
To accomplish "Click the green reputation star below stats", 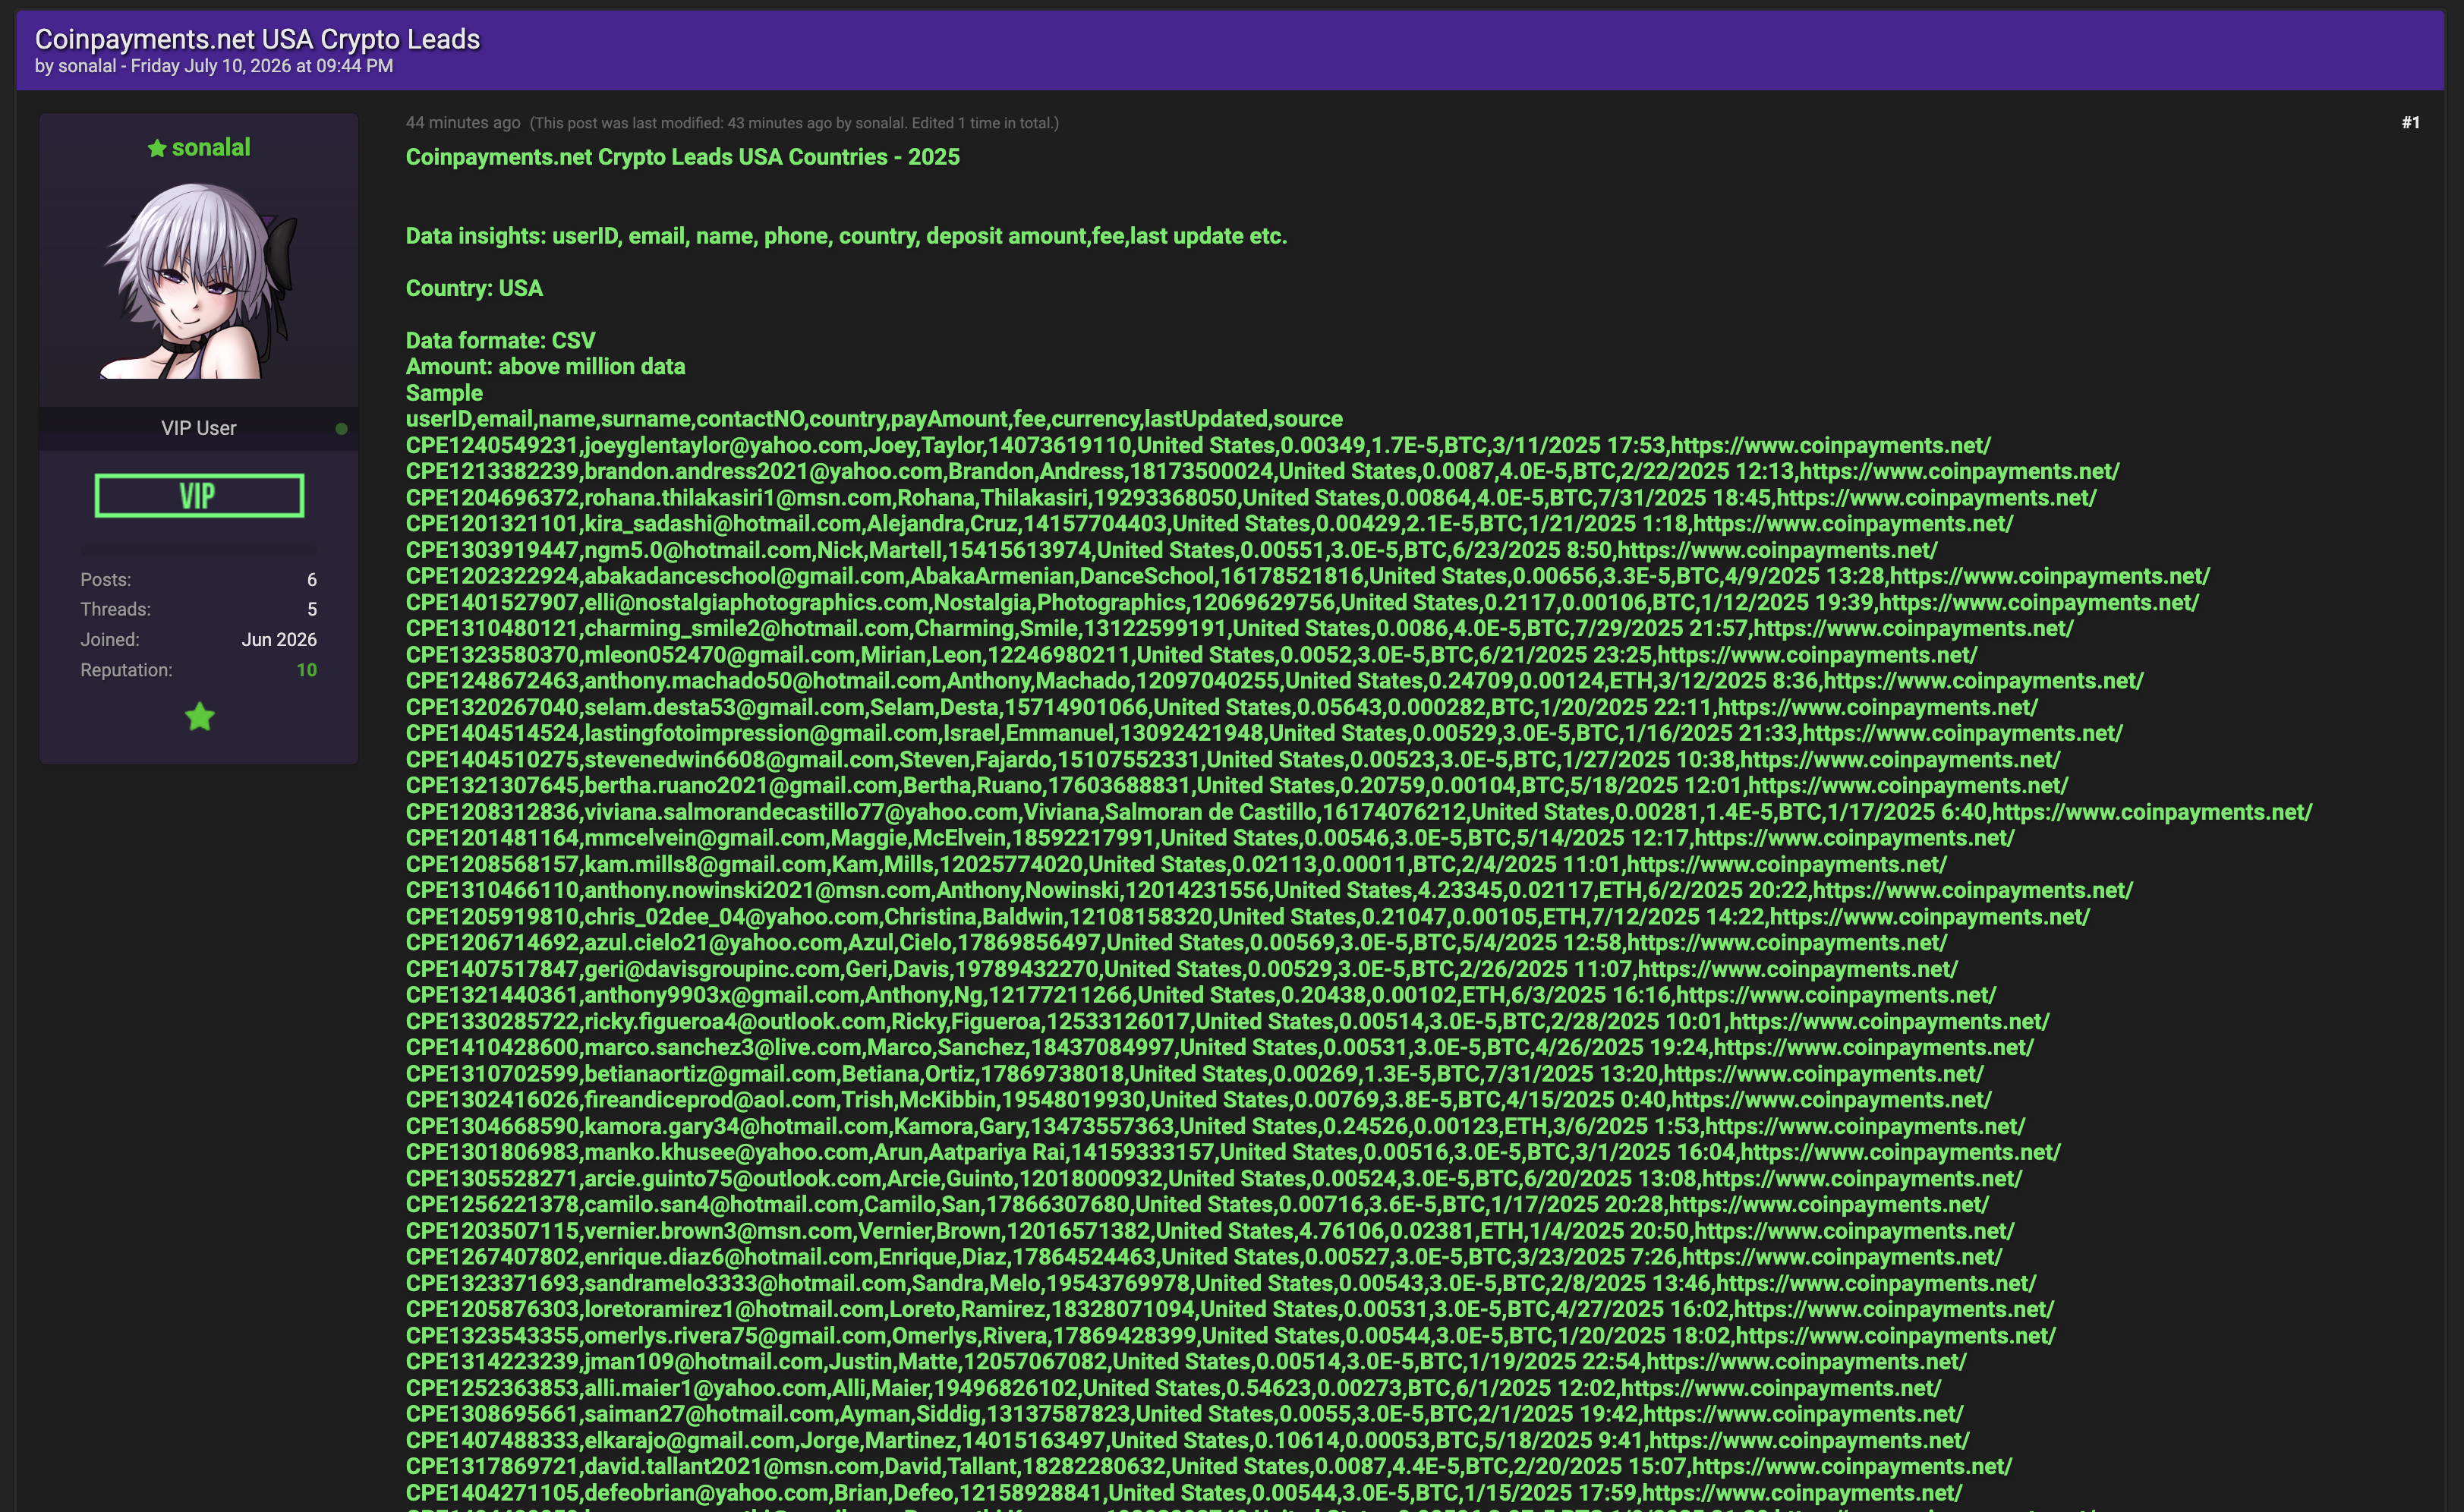I will (x=200, y=716).
